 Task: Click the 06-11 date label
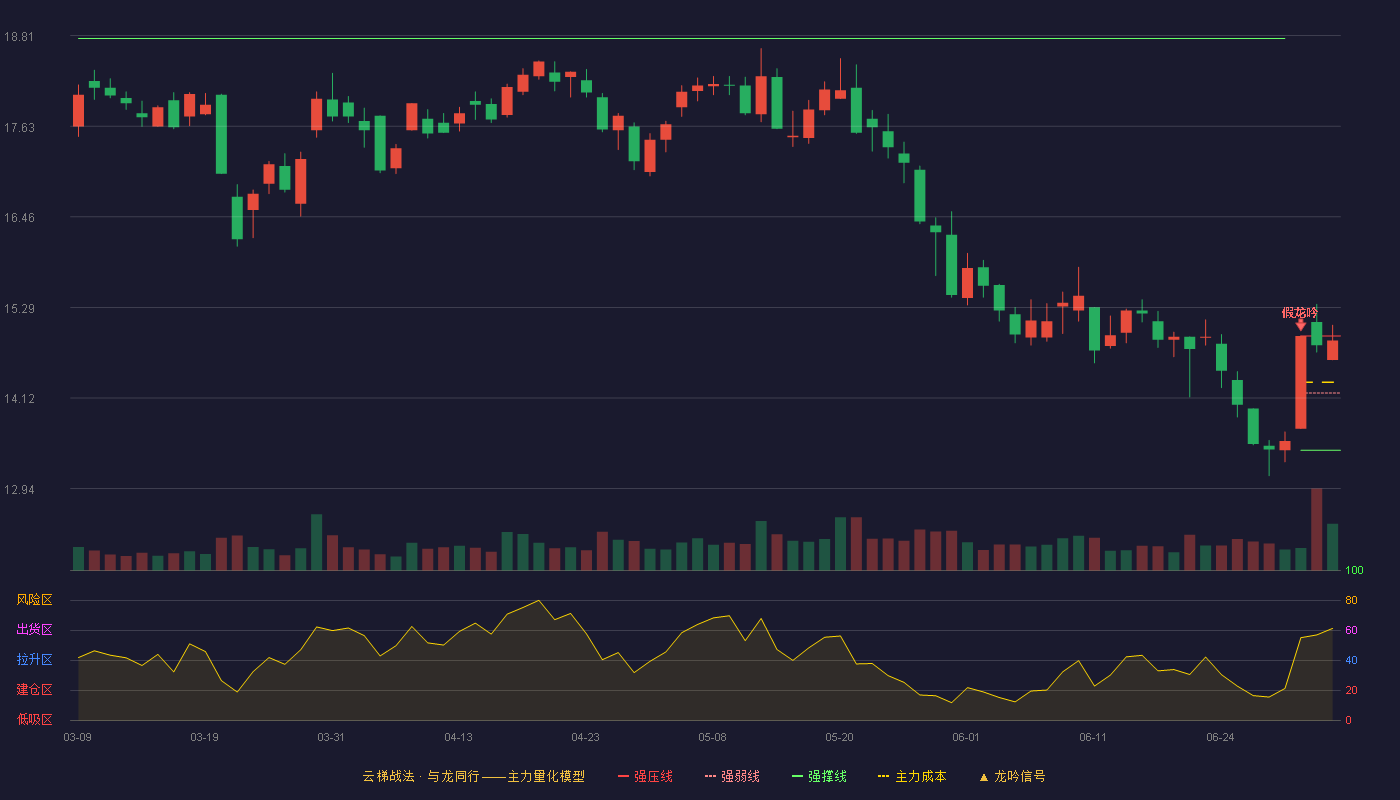click(x=1093, y=737)
